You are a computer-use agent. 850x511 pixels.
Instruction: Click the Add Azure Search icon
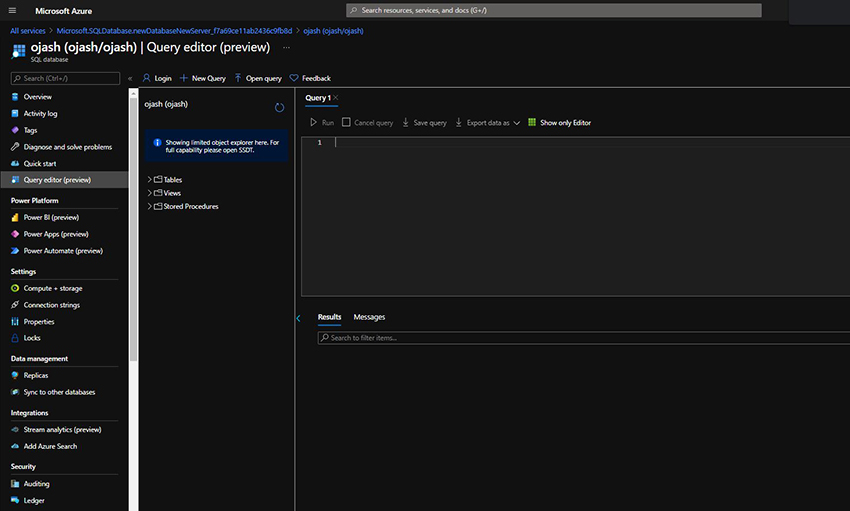(x=15, y=447)
